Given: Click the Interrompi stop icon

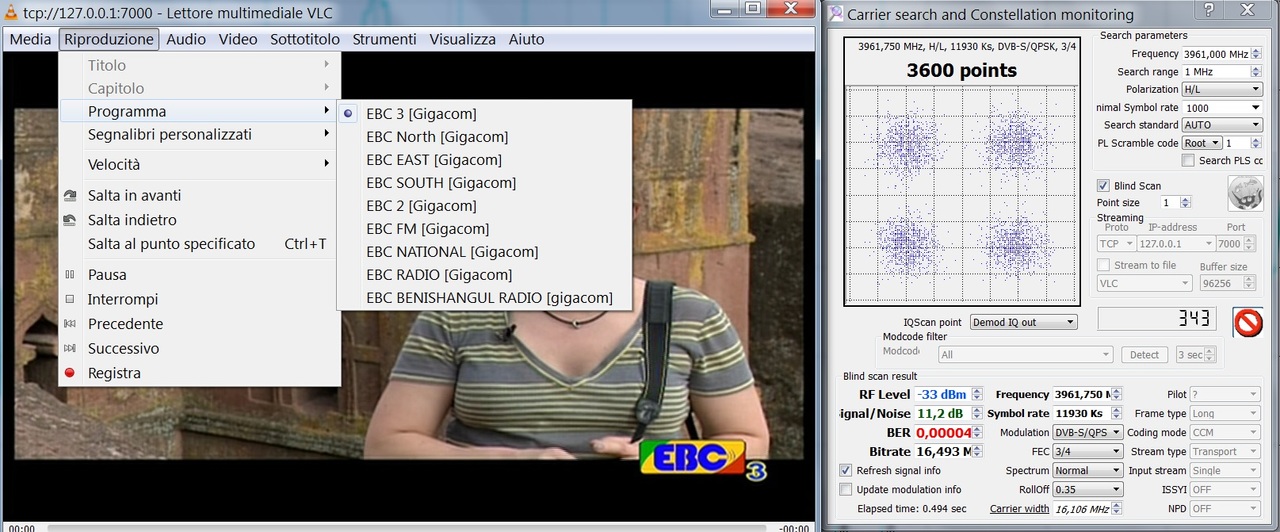Looking at the screenshot, I should click(69, 299).
